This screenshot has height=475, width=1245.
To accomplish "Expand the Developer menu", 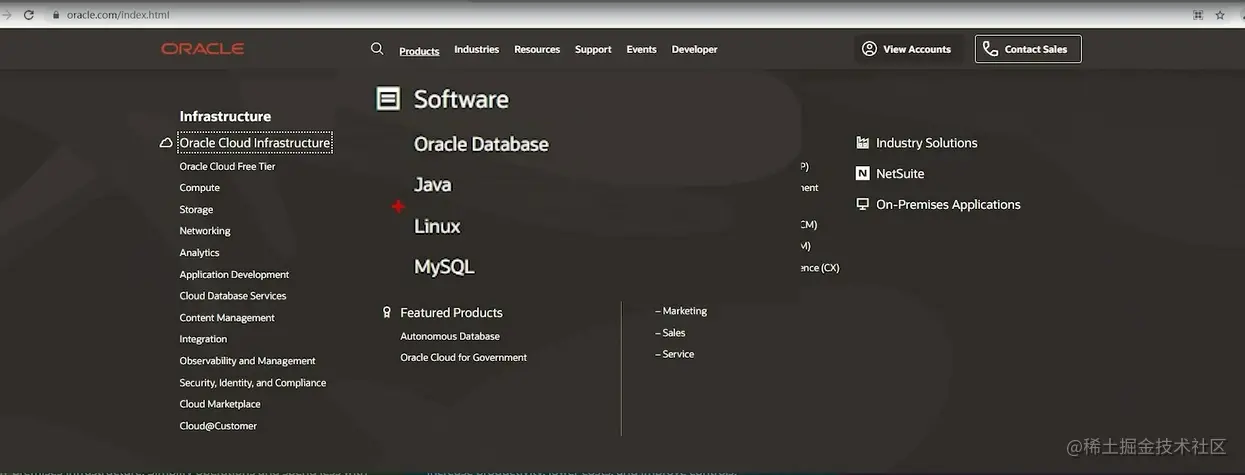I will (694, 49).
